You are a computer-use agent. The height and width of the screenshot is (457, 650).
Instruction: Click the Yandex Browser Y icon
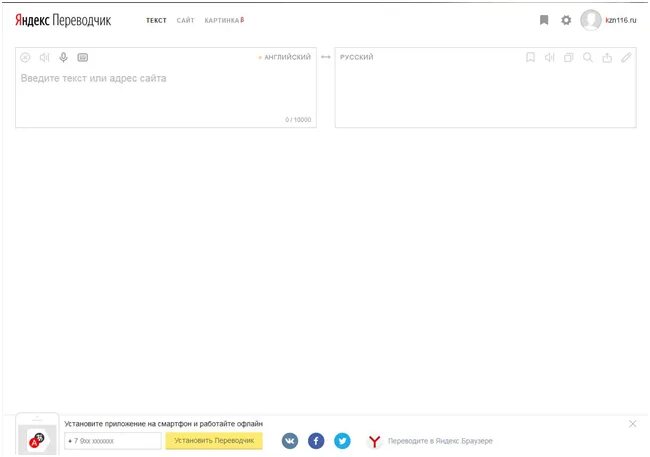pos(374,441)
